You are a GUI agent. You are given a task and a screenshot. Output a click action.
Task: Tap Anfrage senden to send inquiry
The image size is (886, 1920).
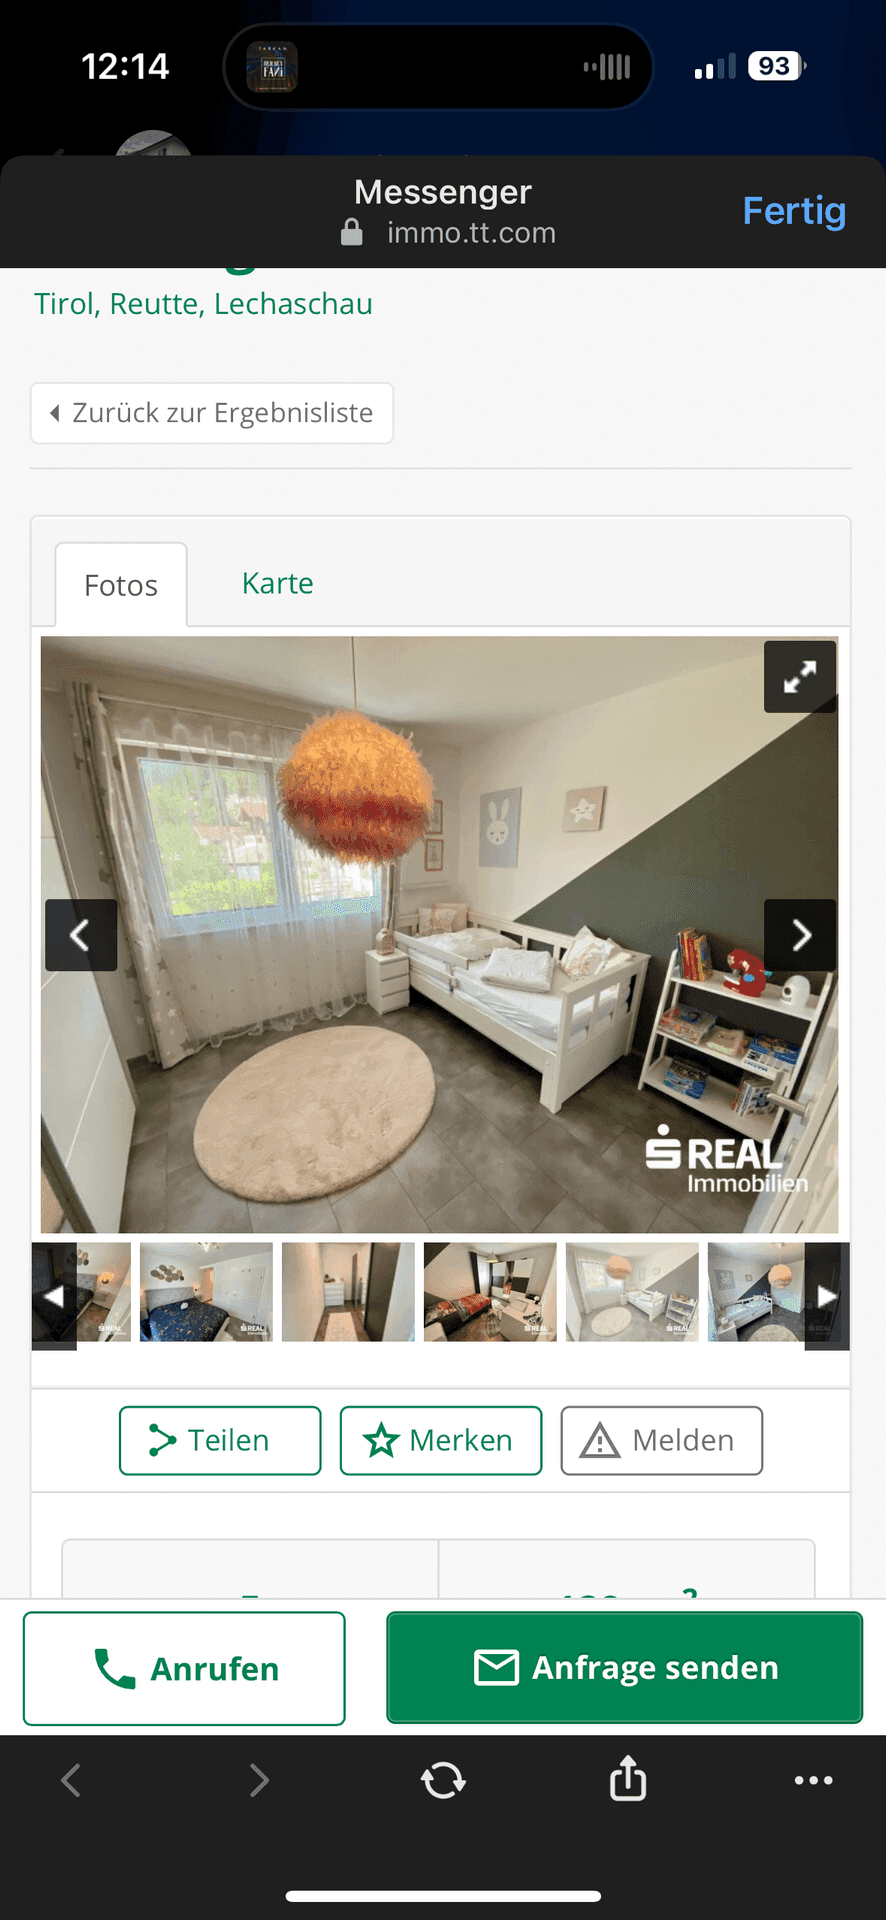tap(625, 1667)
